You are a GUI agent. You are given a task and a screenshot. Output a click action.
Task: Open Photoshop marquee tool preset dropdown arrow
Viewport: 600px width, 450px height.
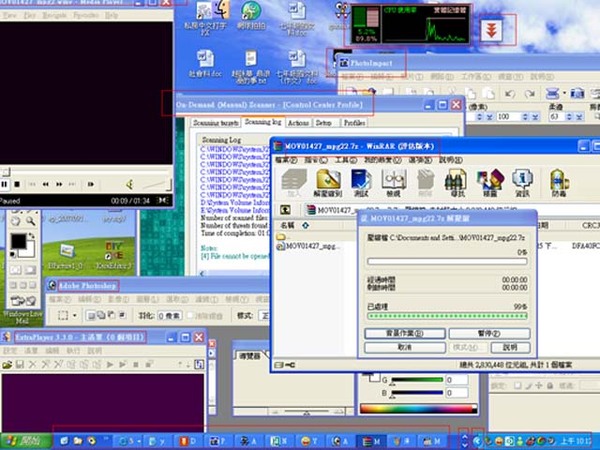pyautogui.click(x=75, y=316)
